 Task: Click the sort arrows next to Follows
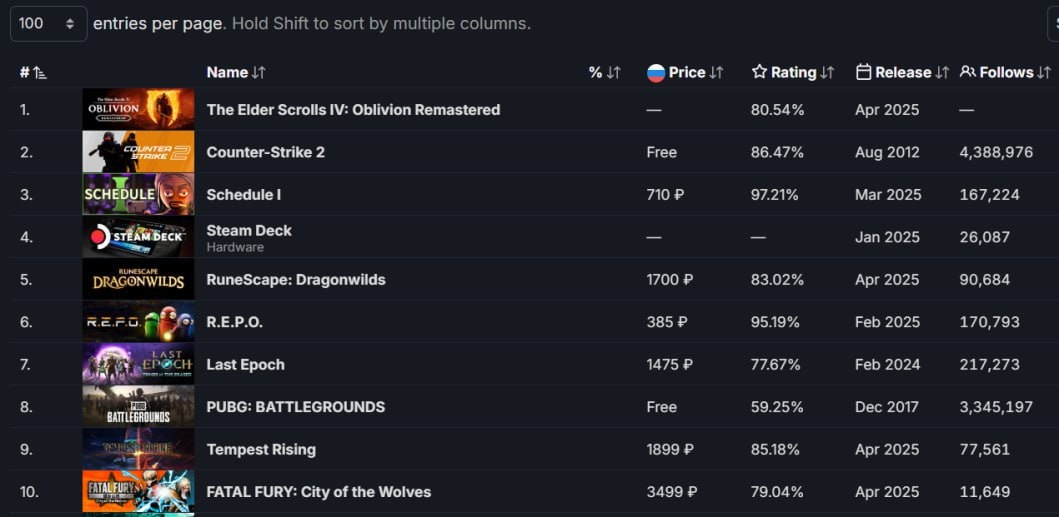click(x=1044, y=72)
